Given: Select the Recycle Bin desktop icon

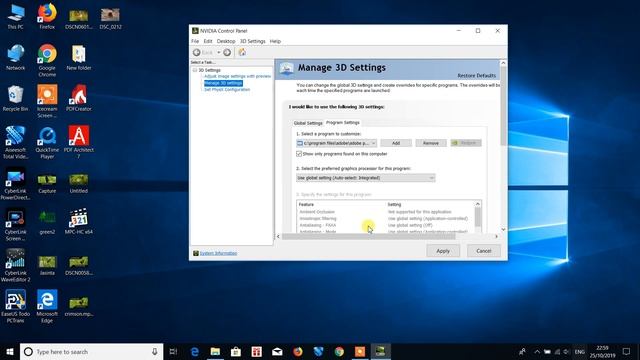Looking at the screenshot, I should [x=16, y=98].
